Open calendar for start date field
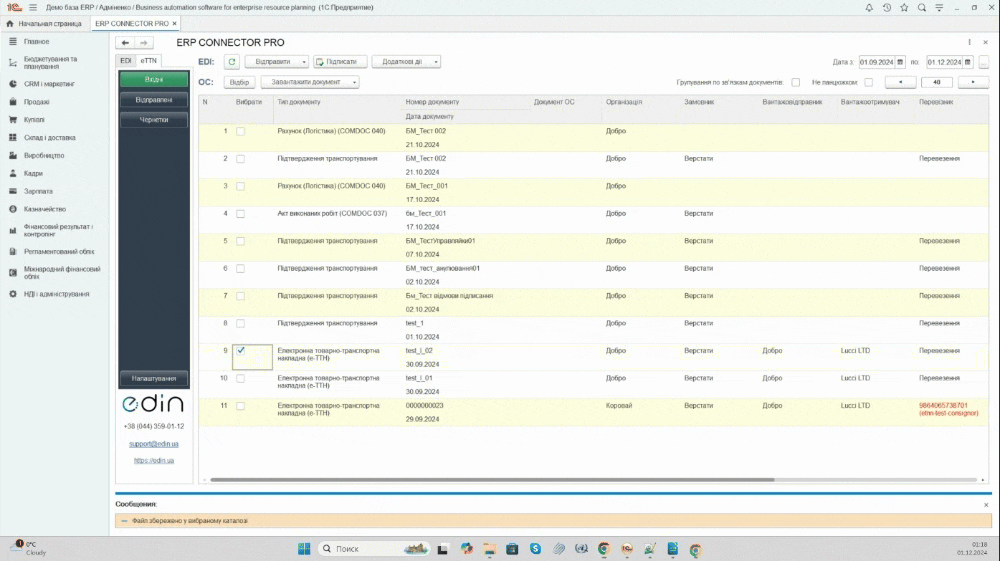 coord(900,62)
